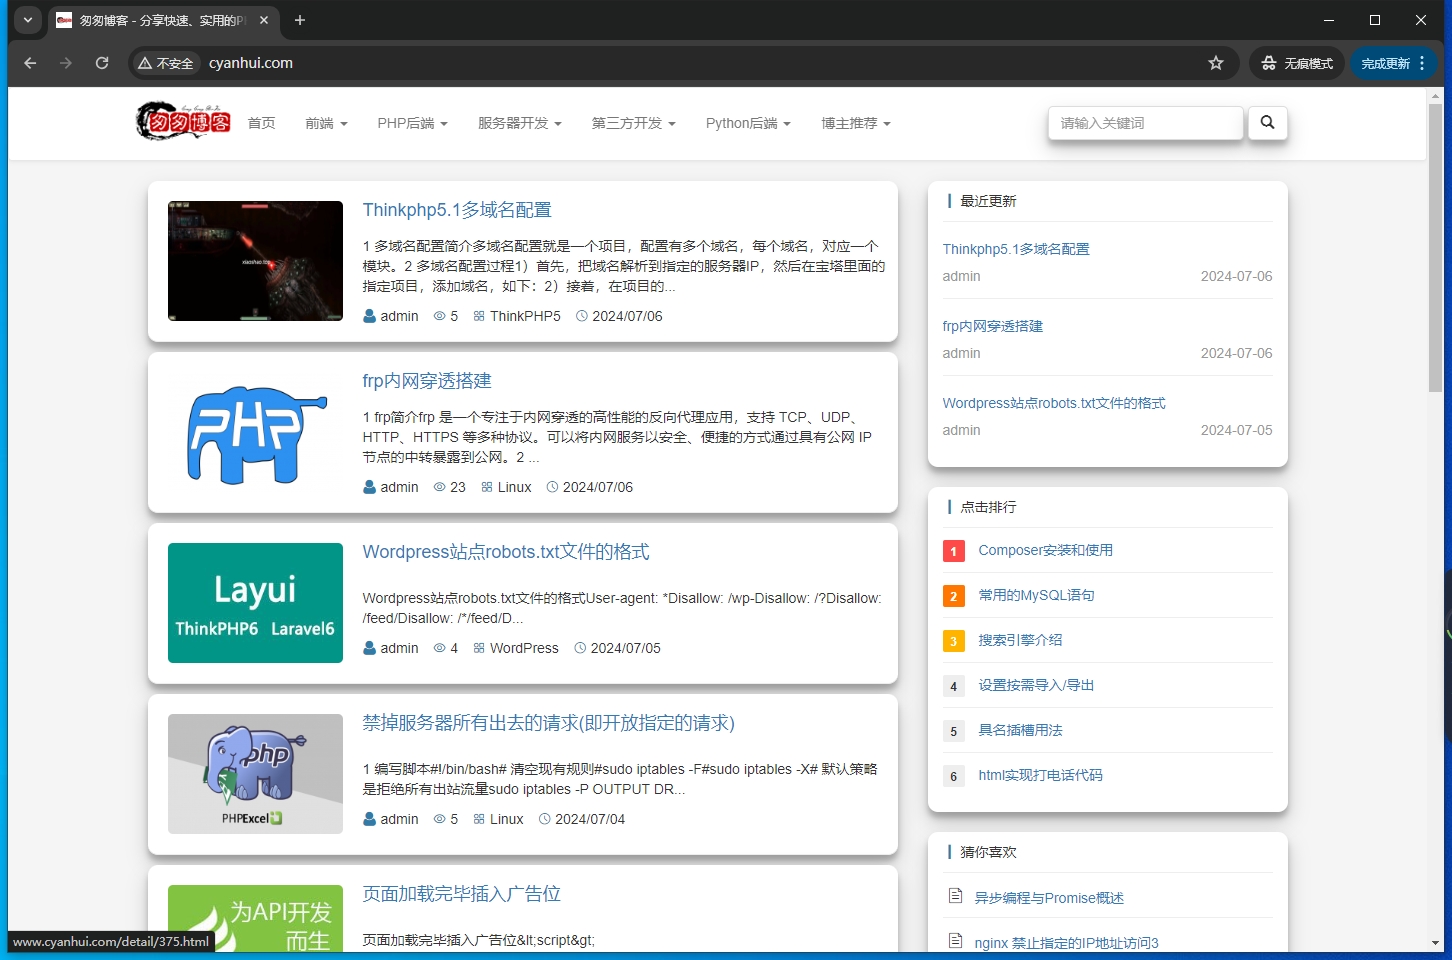Click the magnifier search button
Viewport: 1452px width, 960px height.
1267,123
